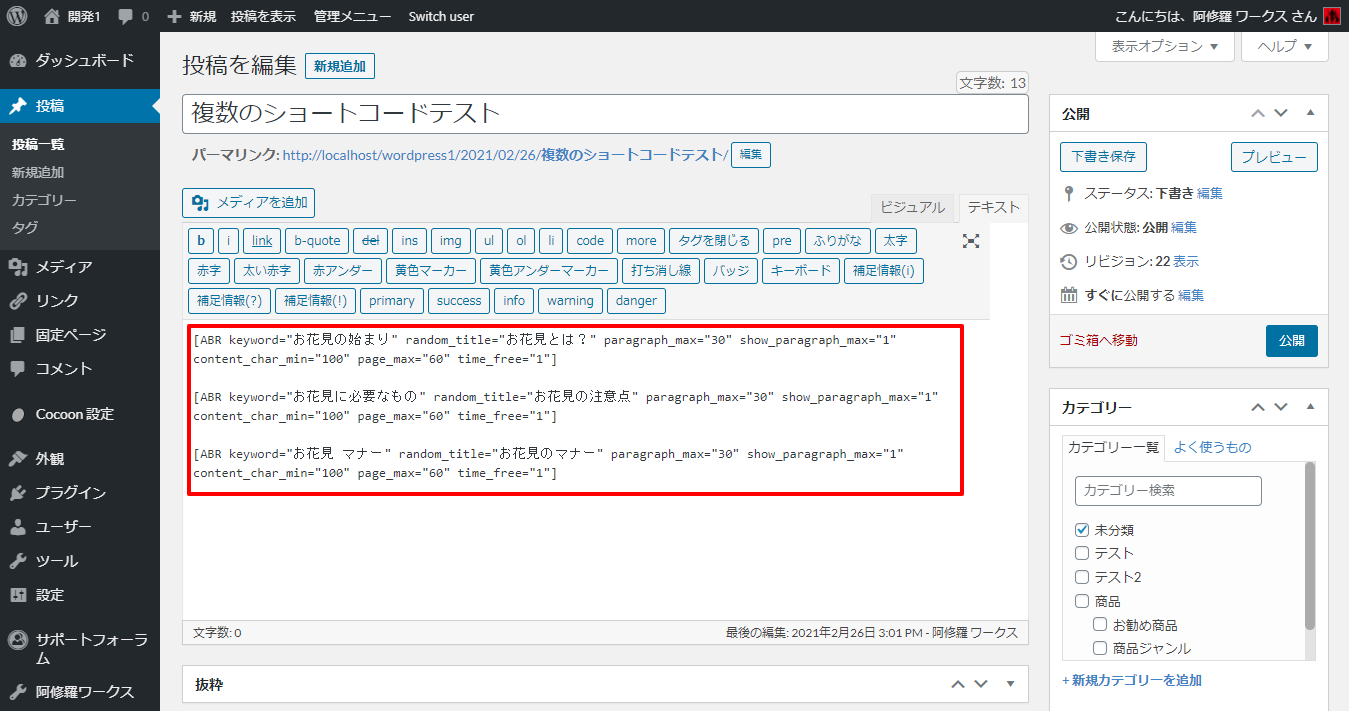Click 黄色マーカー quicktag button
The image size is (1349, 711).
tap(430, 270)
